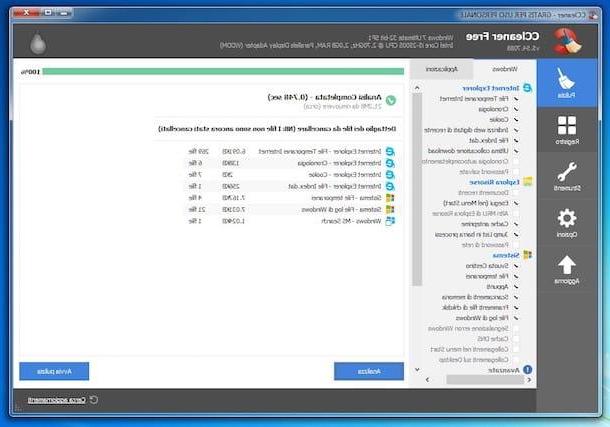
Task: Click the 100% progress label
Action: click(x=30, y=72)
